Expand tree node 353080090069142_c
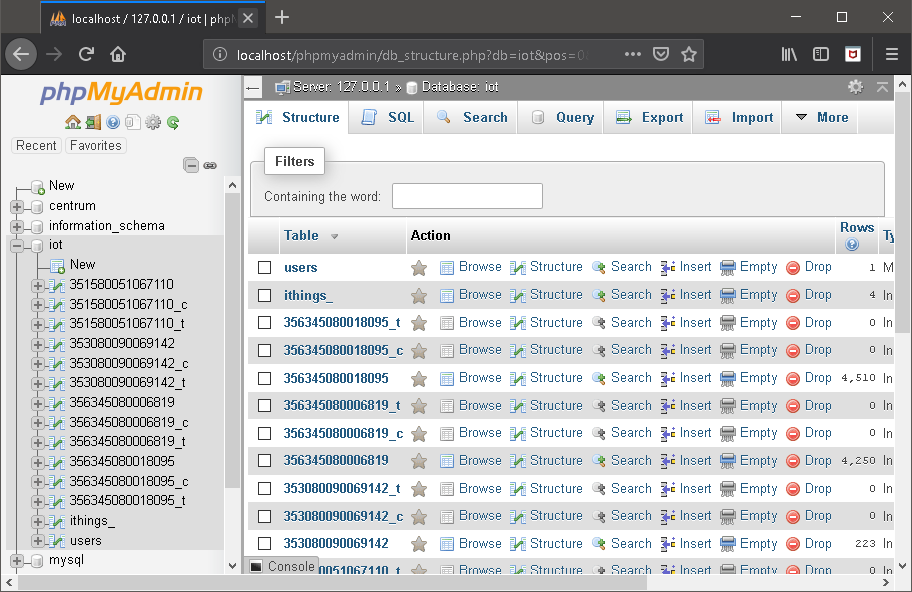Image resolution: width=912 pixels, height=592 pixels. point(38,364)
